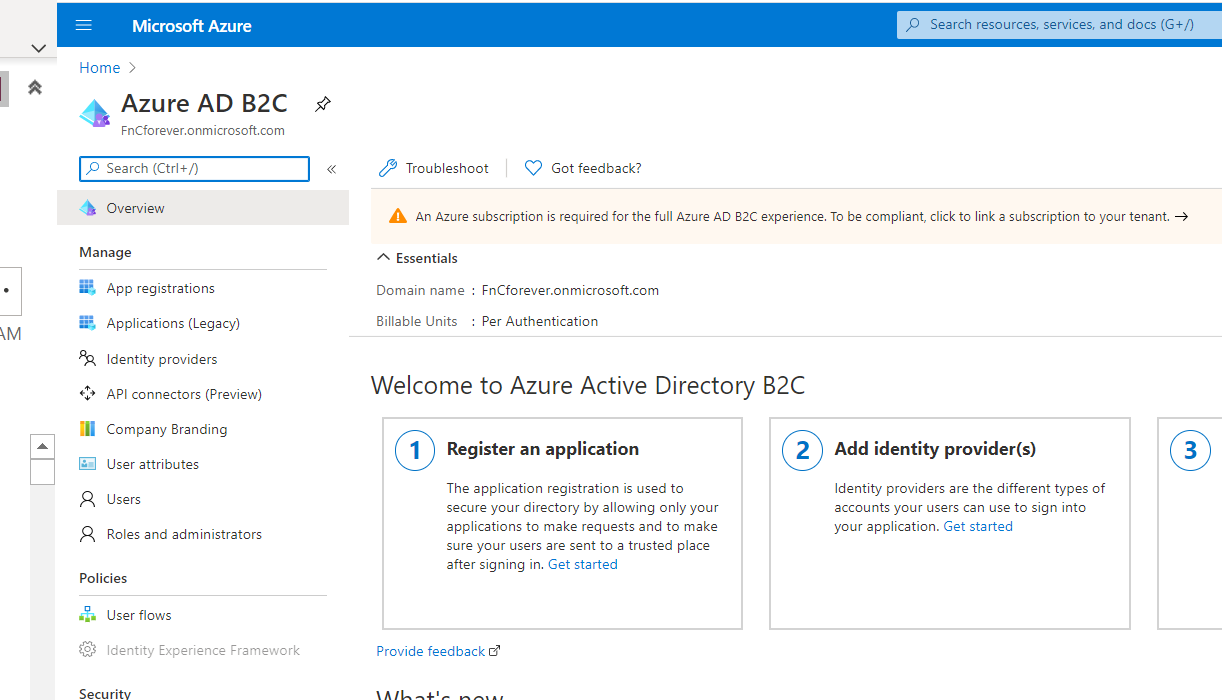This screenshot has width=1222, height=700.
Task: Click Per Authentication billable units value
Action: pyautogui.click(x=540, y=321)
